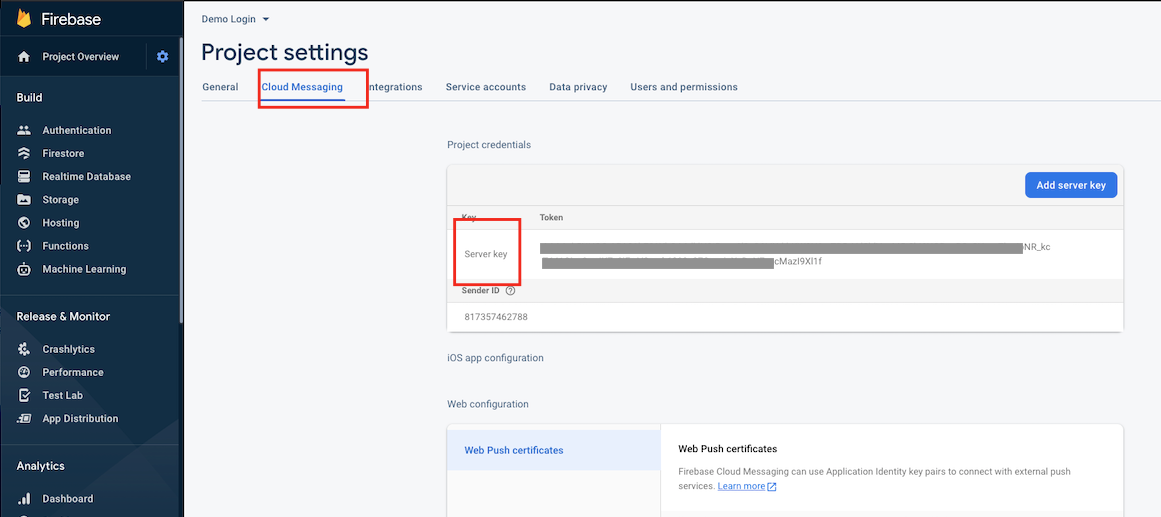Screen dimensions: 1161x517
Task: Click the Sender ID help question icon
Action: click(x=510, y=290)
